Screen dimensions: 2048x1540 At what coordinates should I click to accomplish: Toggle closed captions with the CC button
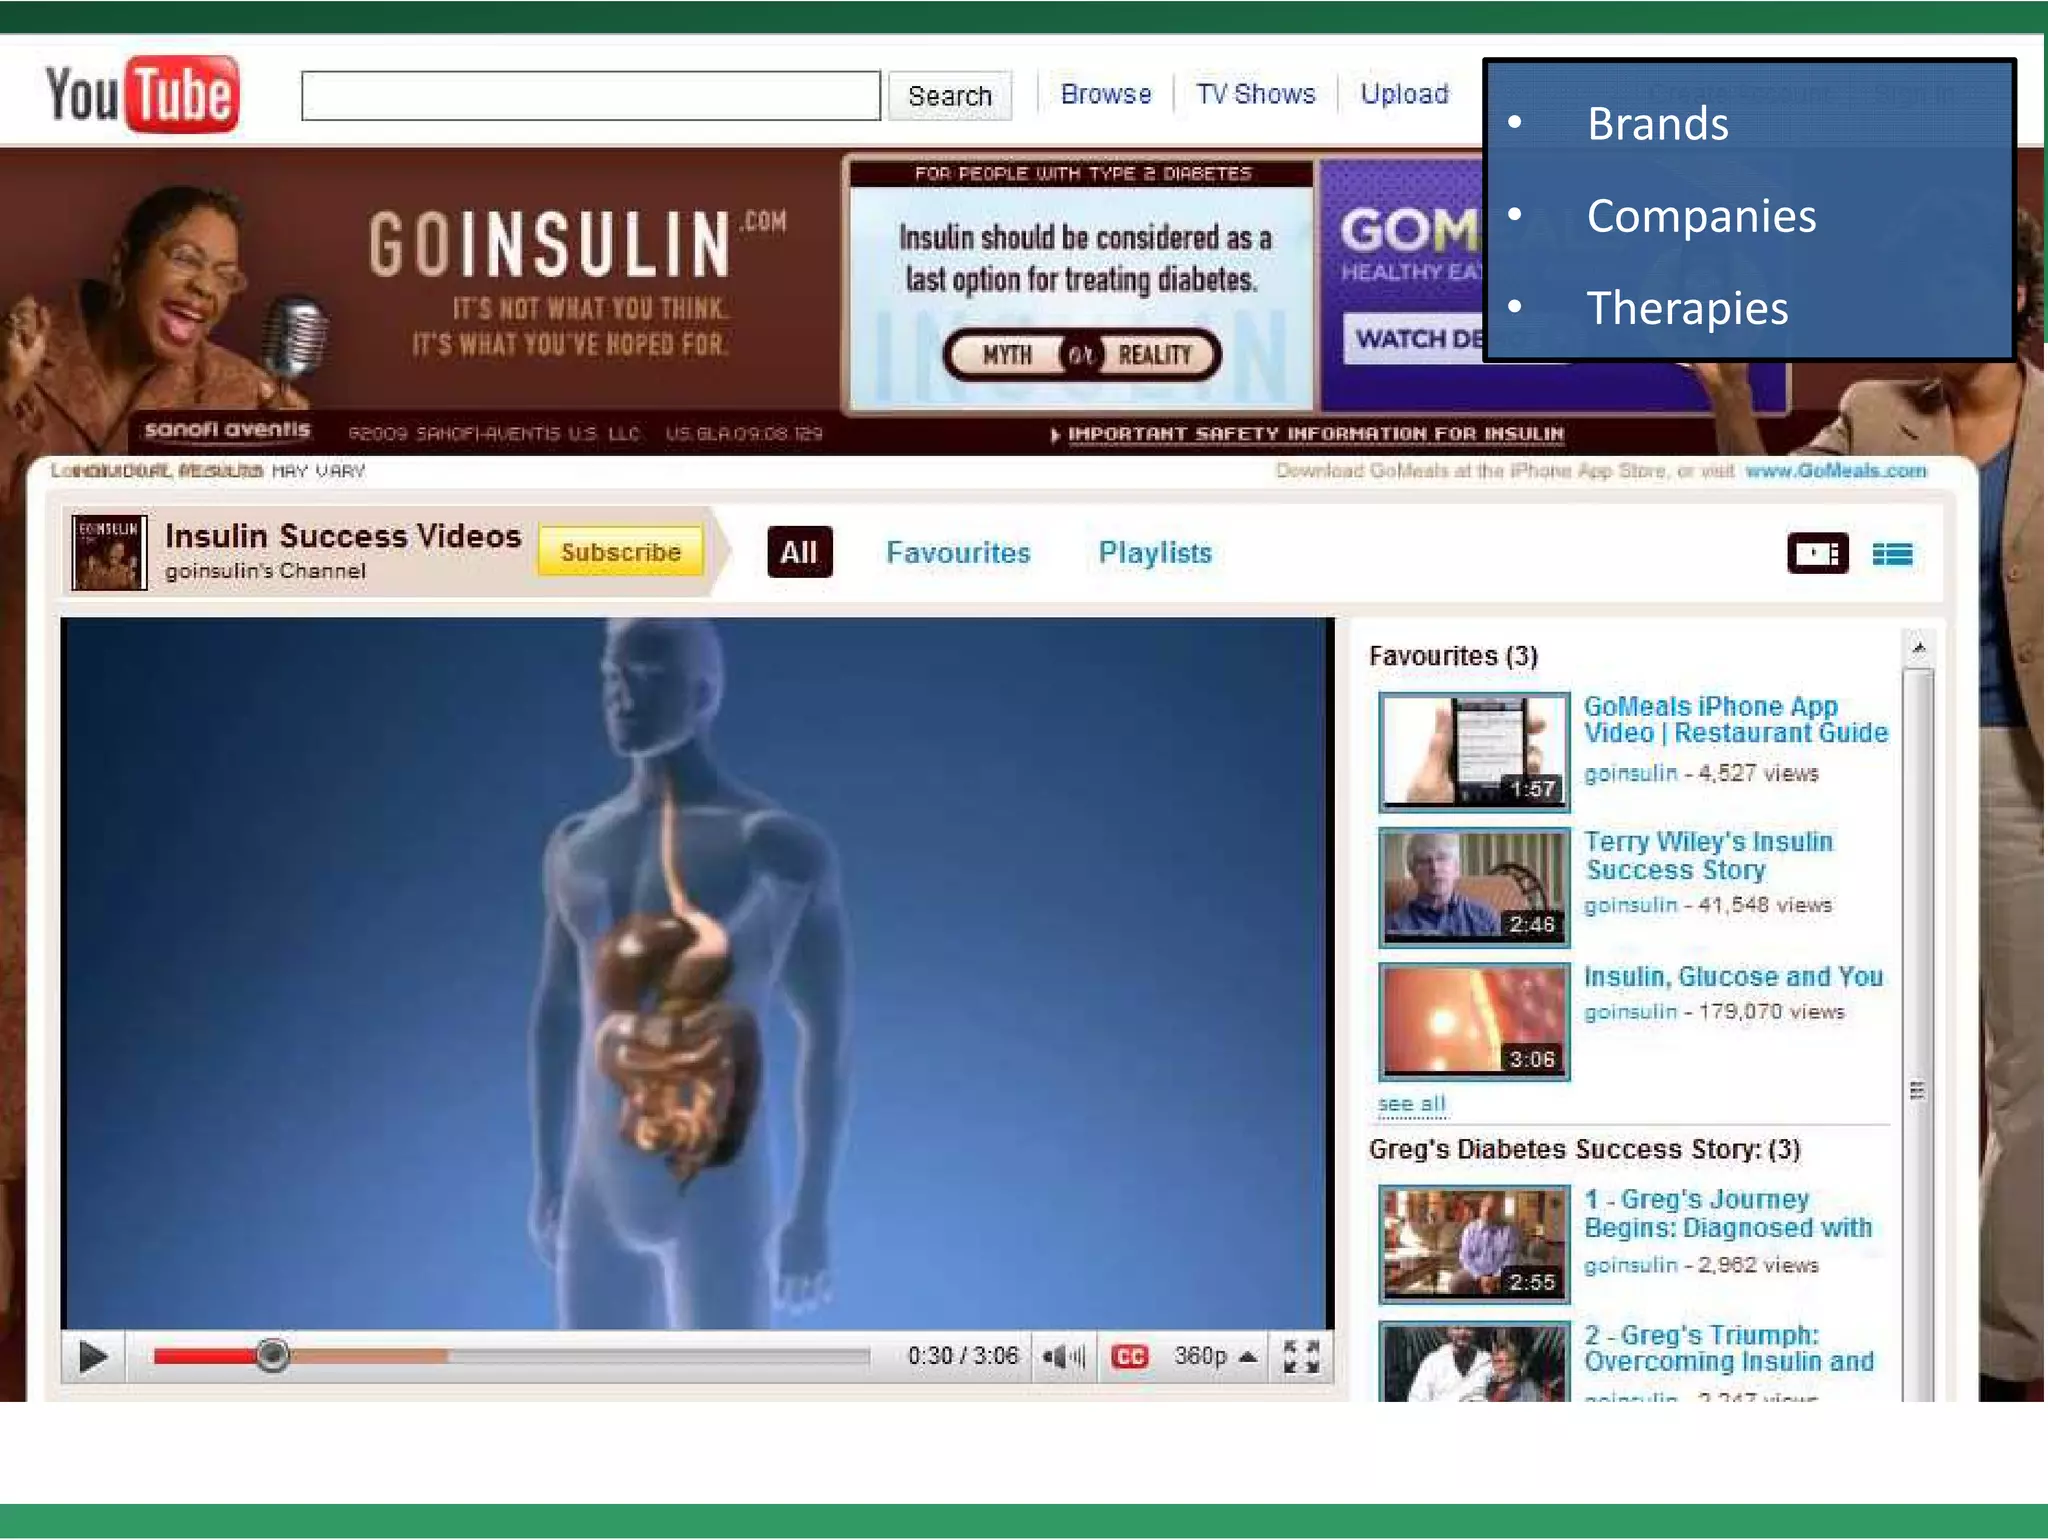click(x=1130, y=1357)
